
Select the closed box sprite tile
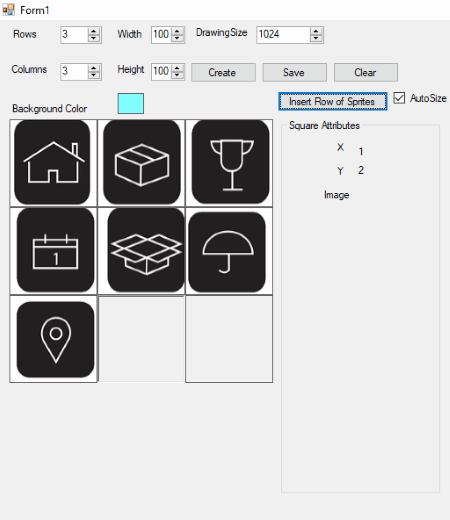click(x=141, y=163)
